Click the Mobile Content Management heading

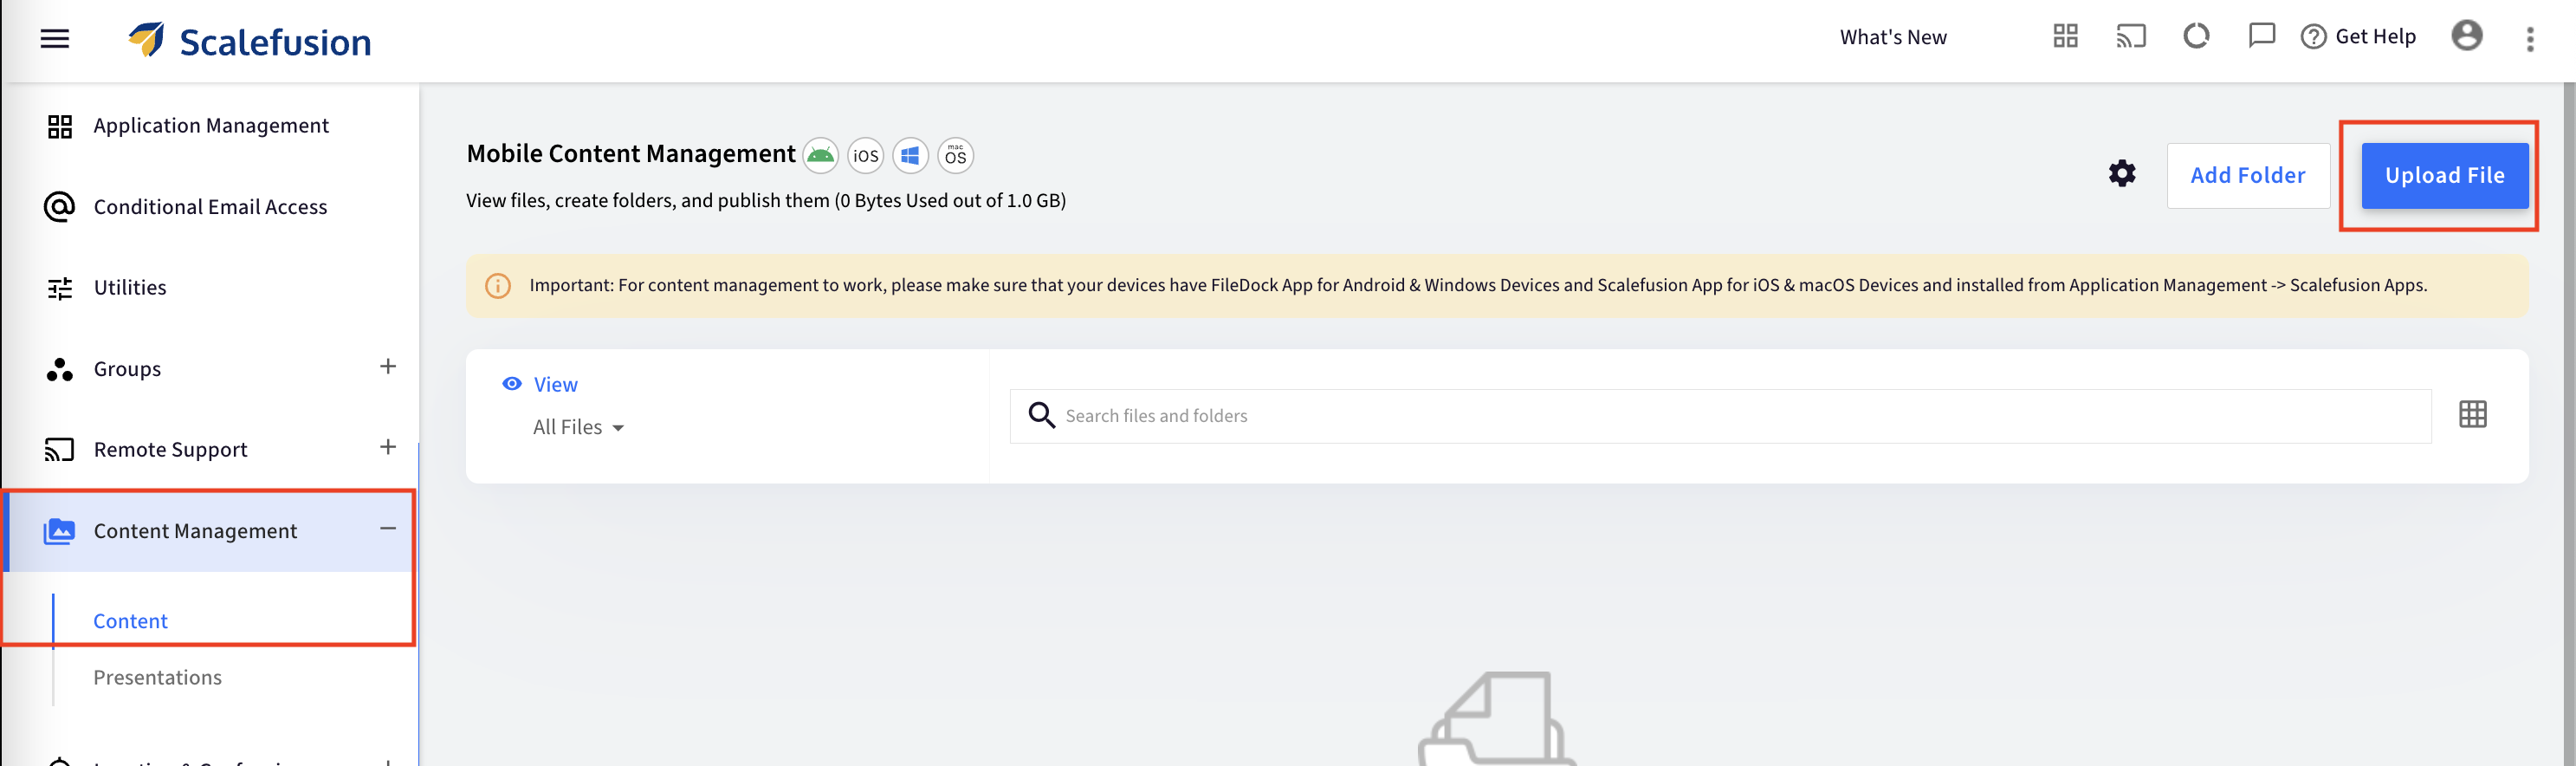click(630, 154)
